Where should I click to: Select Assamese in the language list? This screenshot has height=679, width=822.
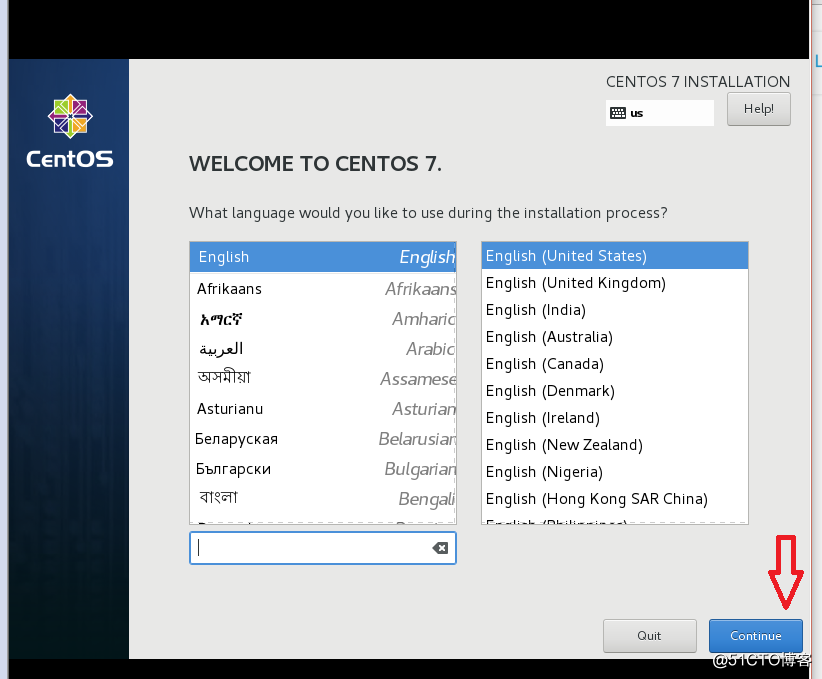(323, 379)
